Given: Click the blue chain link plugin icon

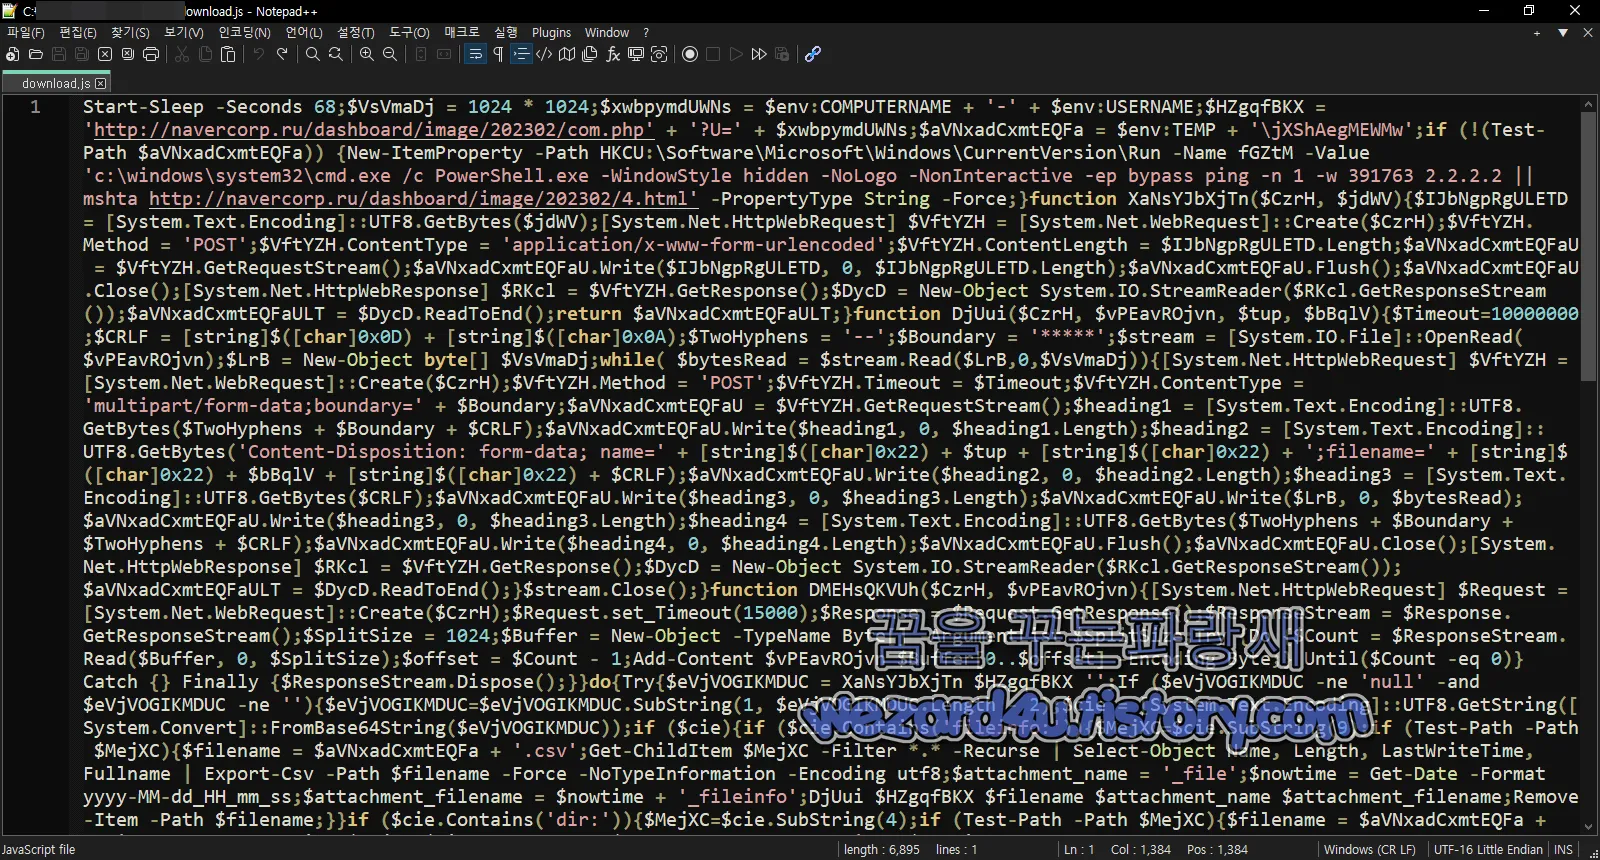Looking at the screenshot, I should 813,54.
